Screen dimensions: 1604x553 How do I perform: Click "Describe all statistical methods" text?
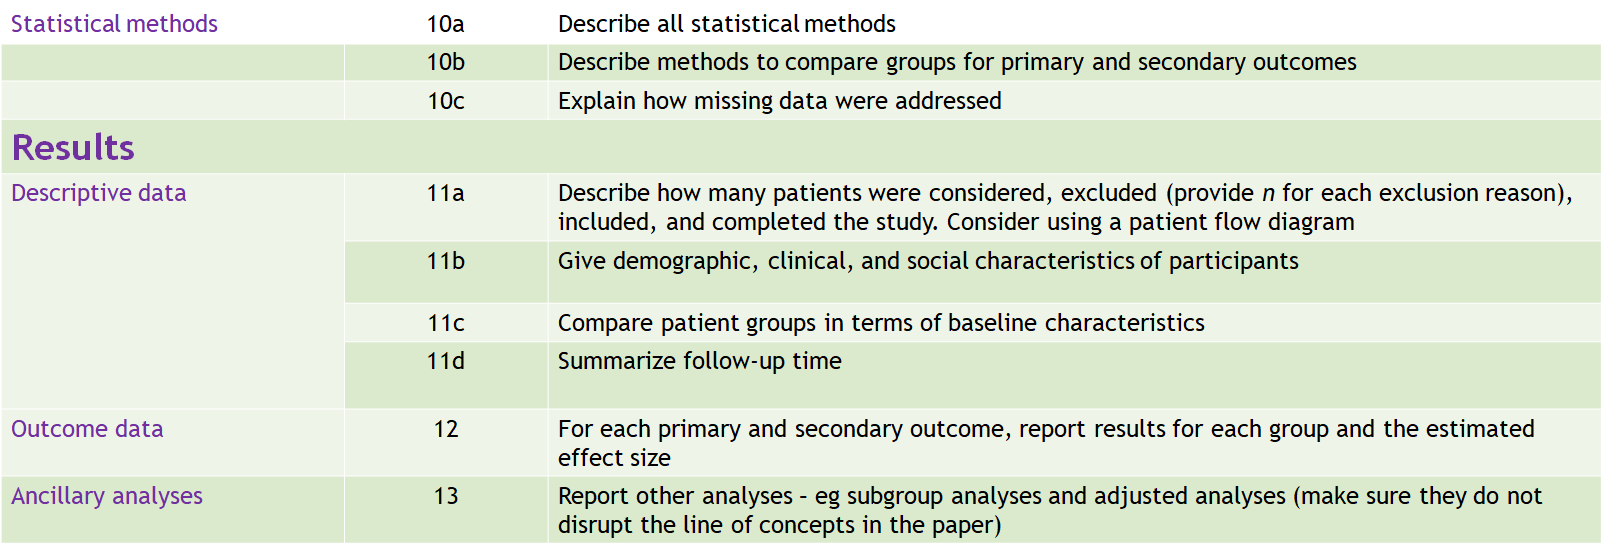pos(726,24)
